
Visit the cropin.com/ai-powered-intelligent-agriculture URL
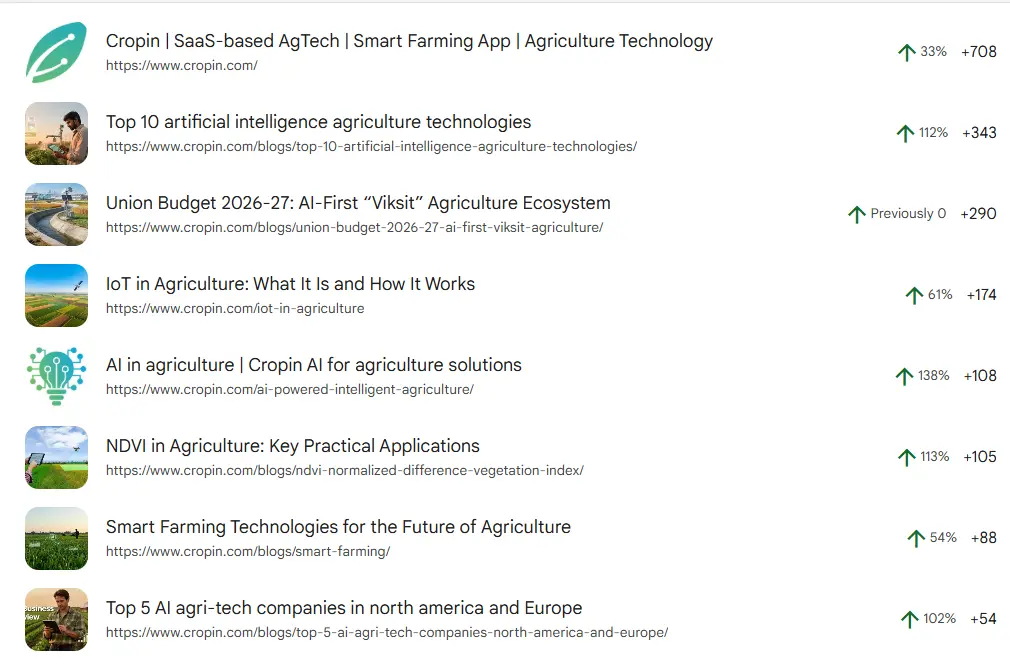click(x=289, y=389)
